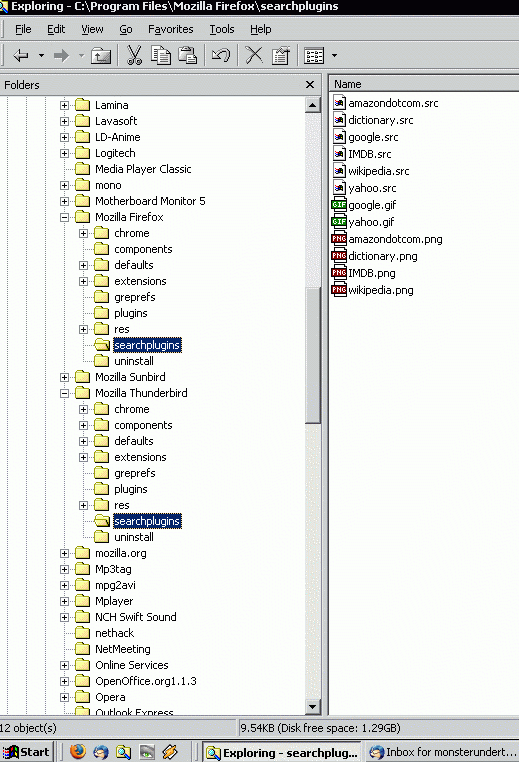Open the Views dropdown arrow
The height and width of the screenshot is (762, 519).
click(x=334, y=55)
